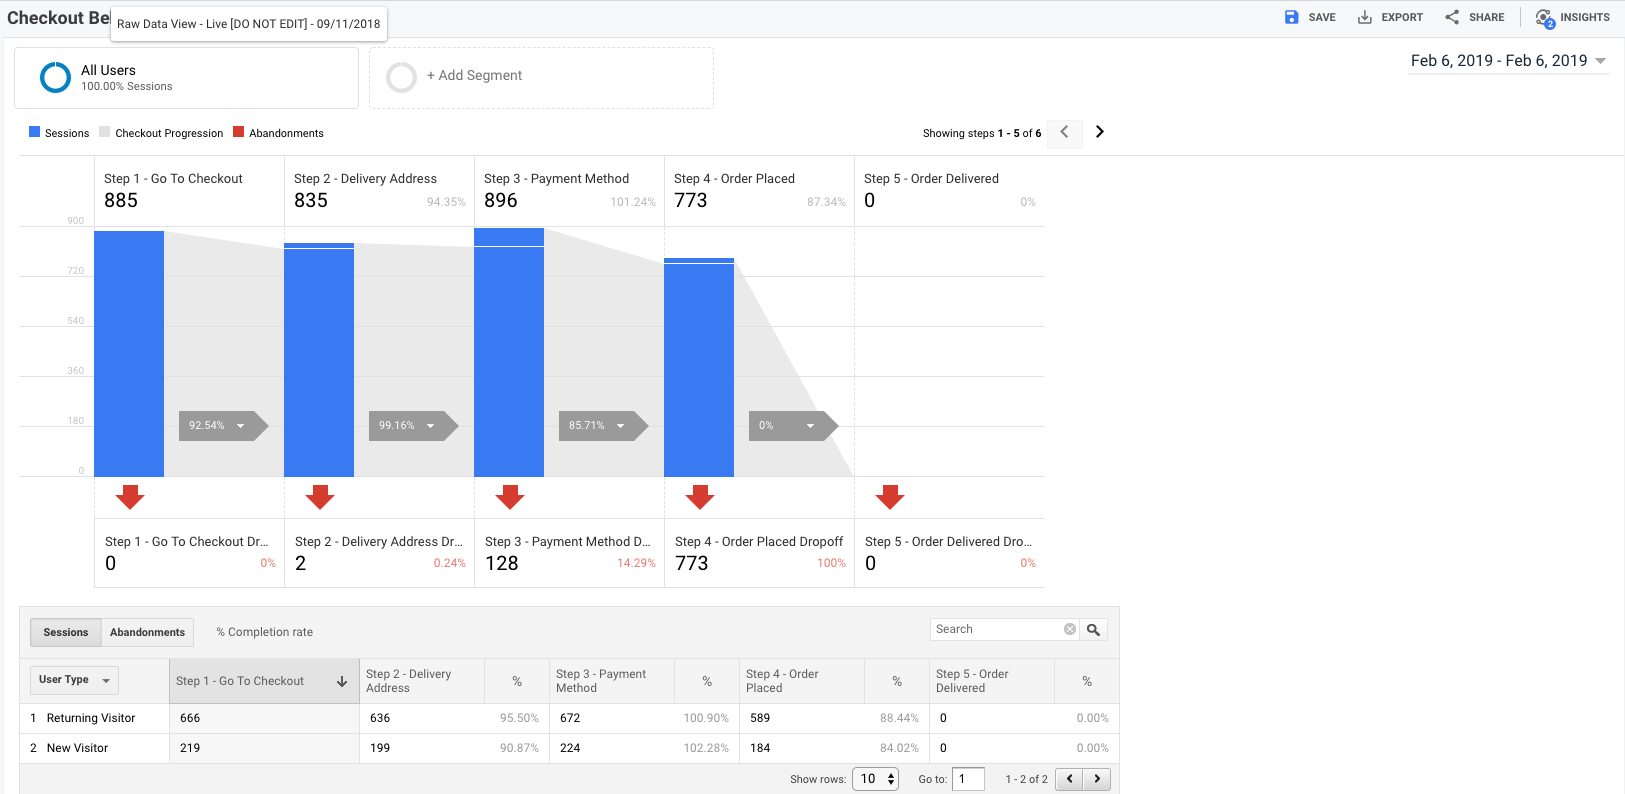Screen dimensions: 1625x794
Task: Click + Add Segment
Action: (474, 75)
